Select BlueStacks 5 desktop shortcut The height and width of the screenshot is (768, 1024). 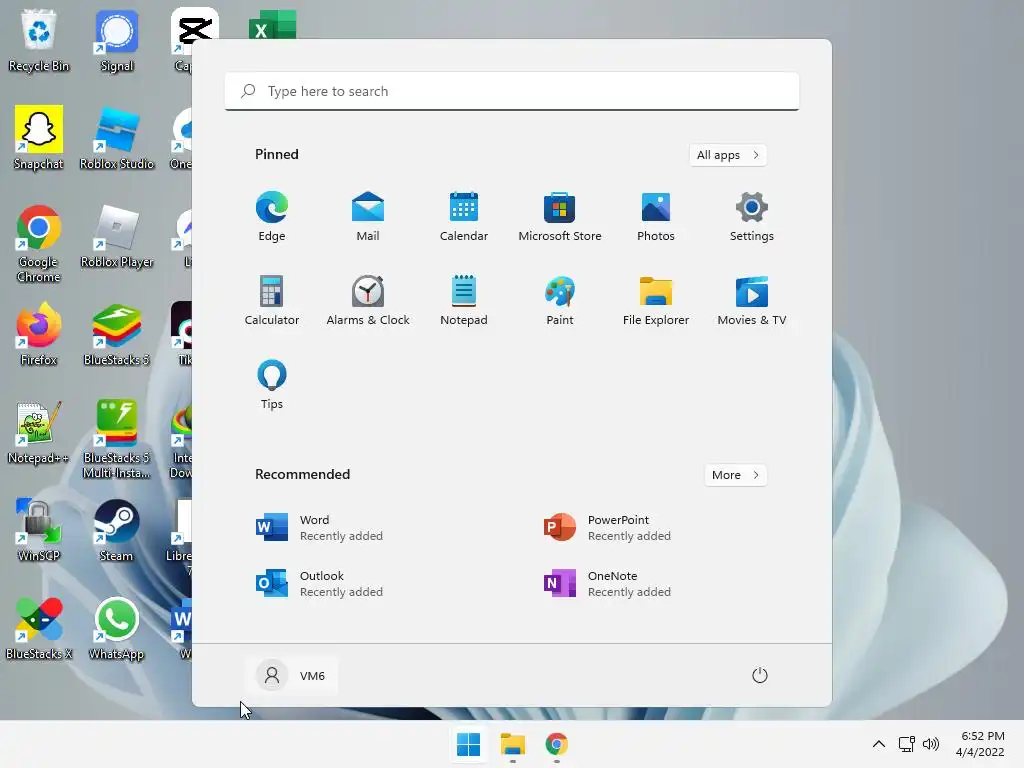117,334
